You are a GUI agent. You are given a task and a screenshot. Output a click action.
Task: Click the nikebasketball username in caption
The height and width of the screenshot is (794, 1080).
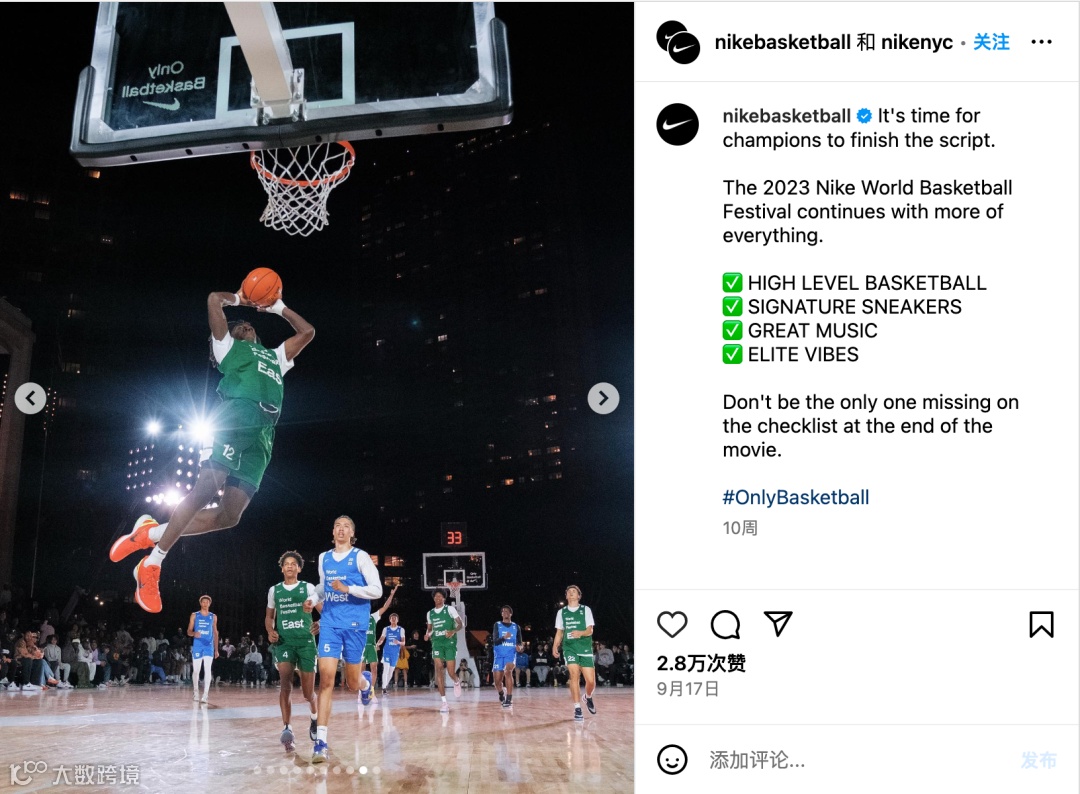787,116
